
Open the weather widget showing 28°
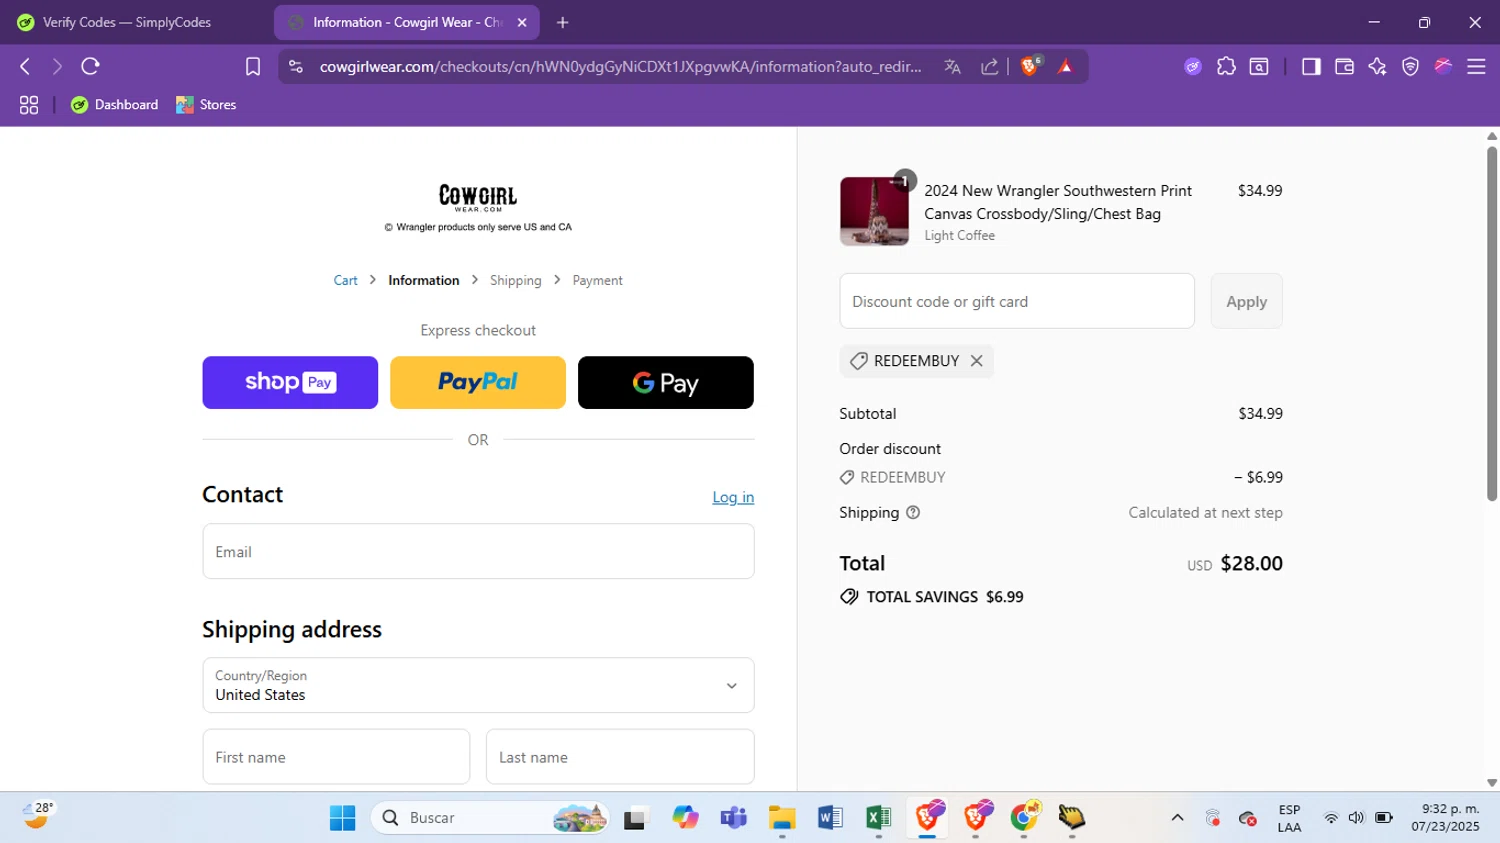(37, 816)
